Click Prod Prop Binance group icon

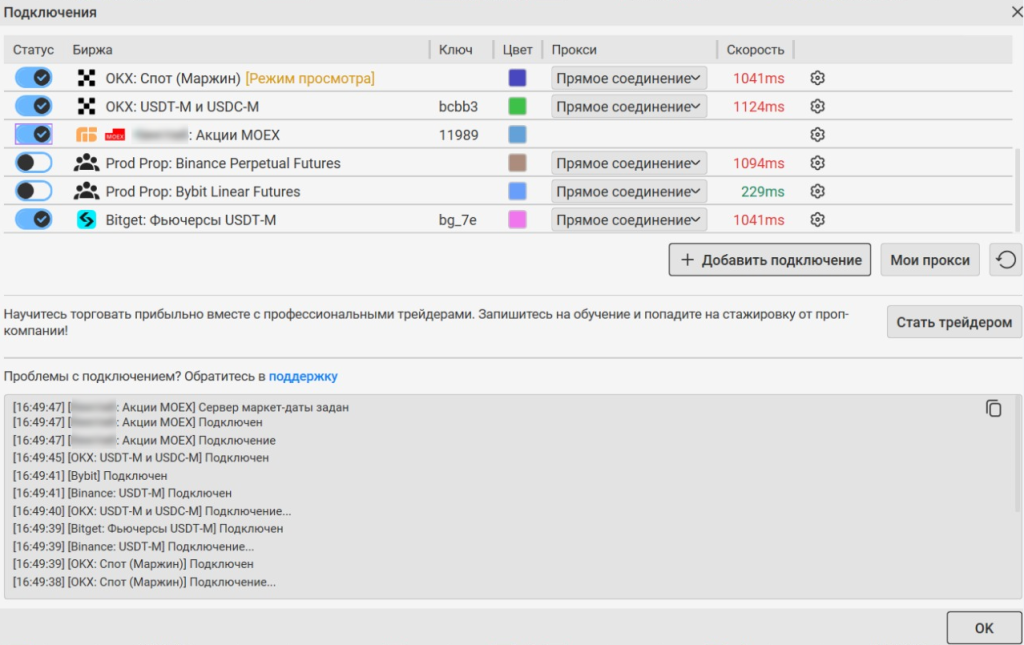point(87,163)
